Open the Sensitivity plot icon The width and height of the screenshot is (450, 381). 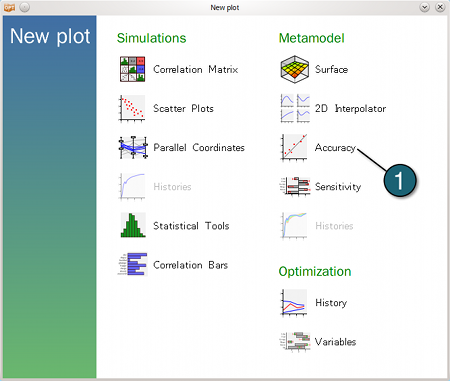click(295, 186)
